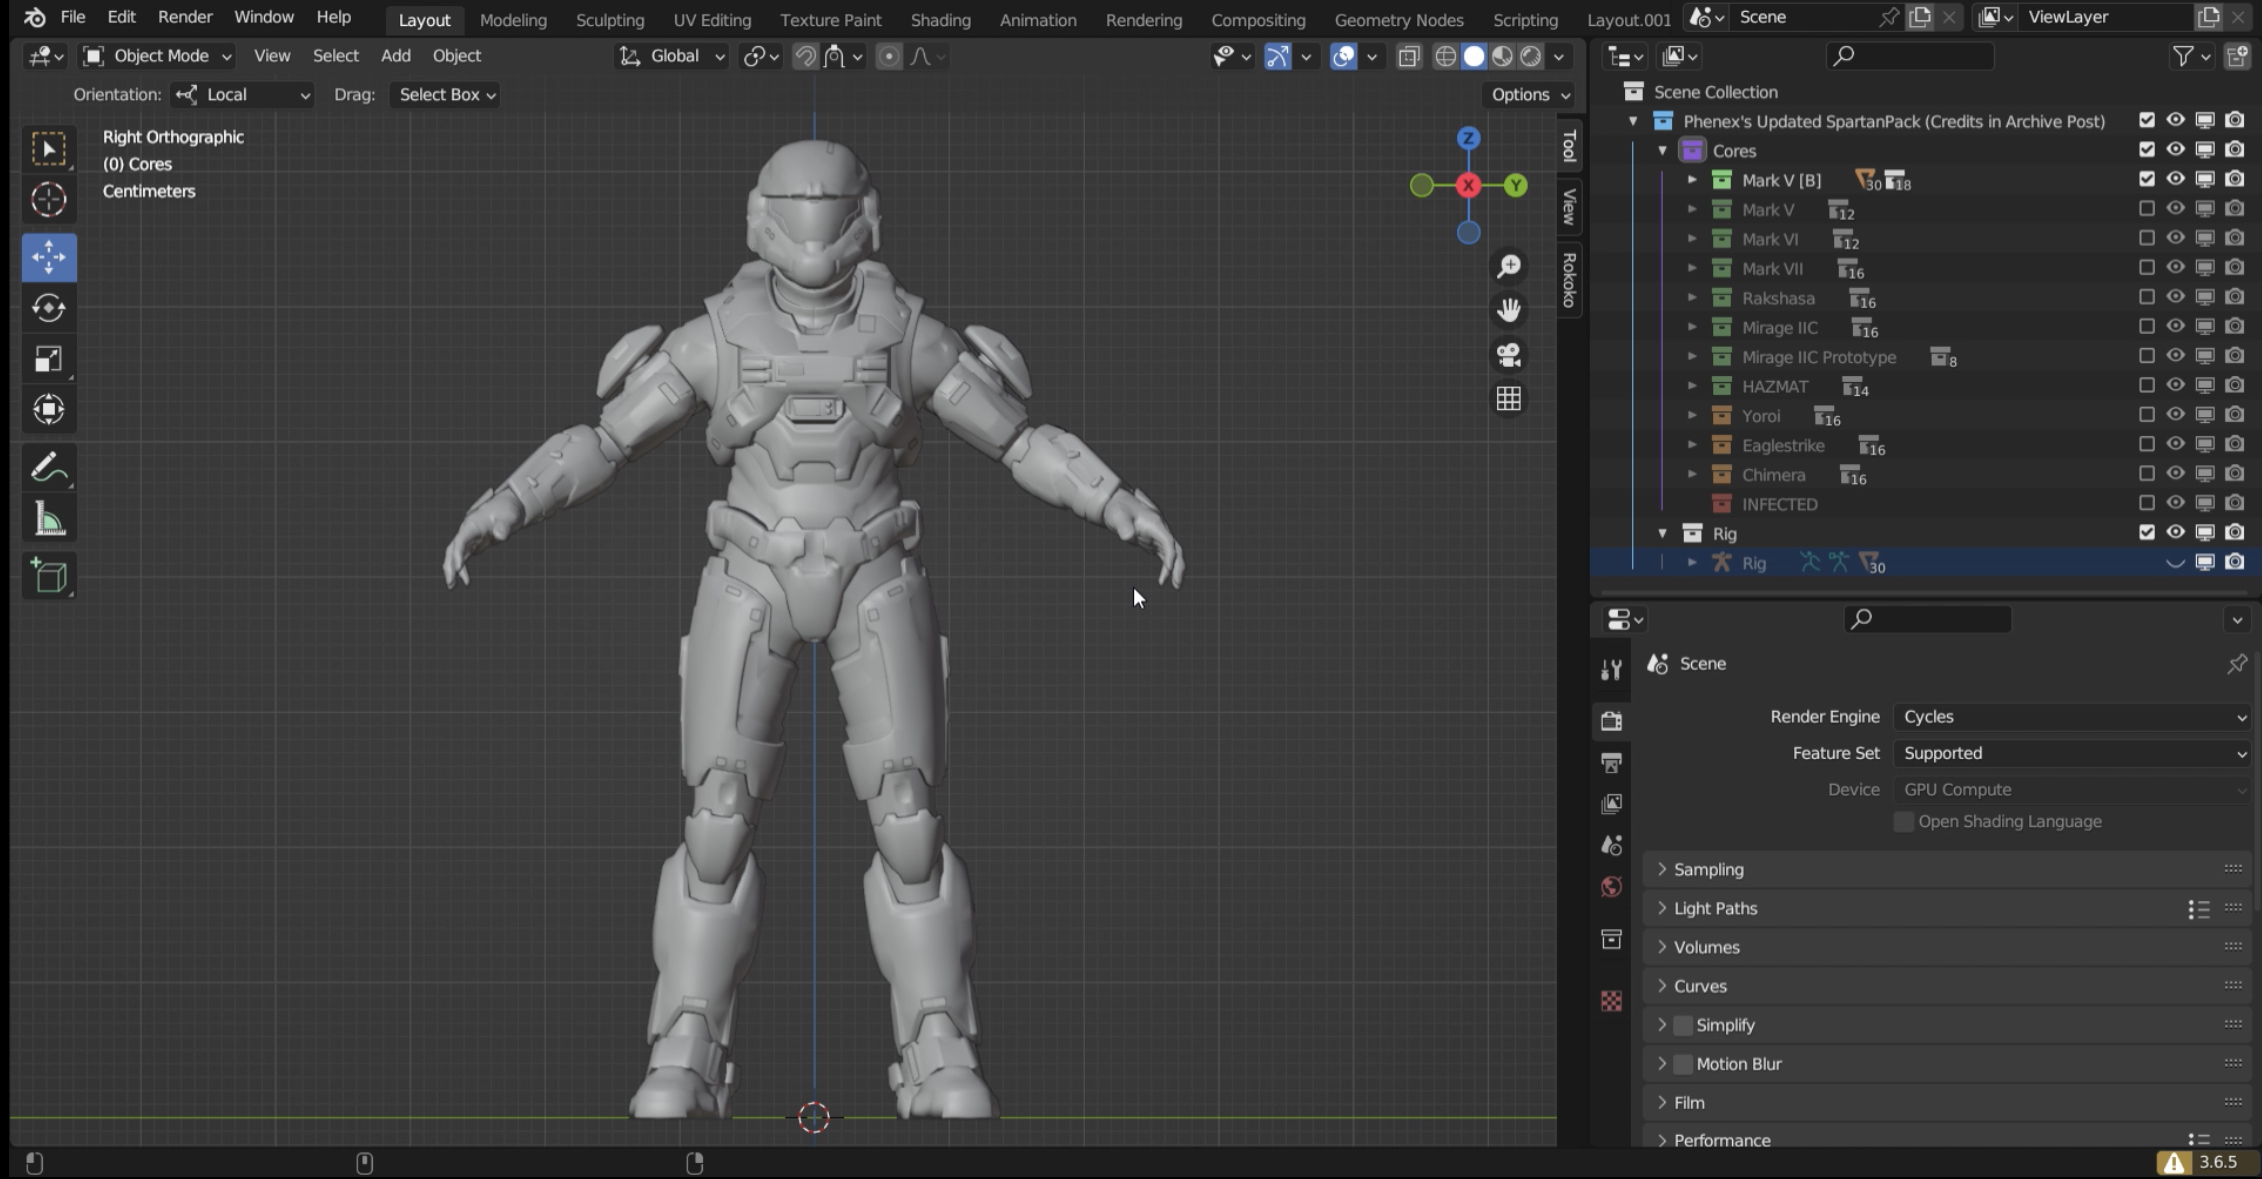Screen dimensions: 2262x1179
Task: Activate the Move tool
Action: 48,257
